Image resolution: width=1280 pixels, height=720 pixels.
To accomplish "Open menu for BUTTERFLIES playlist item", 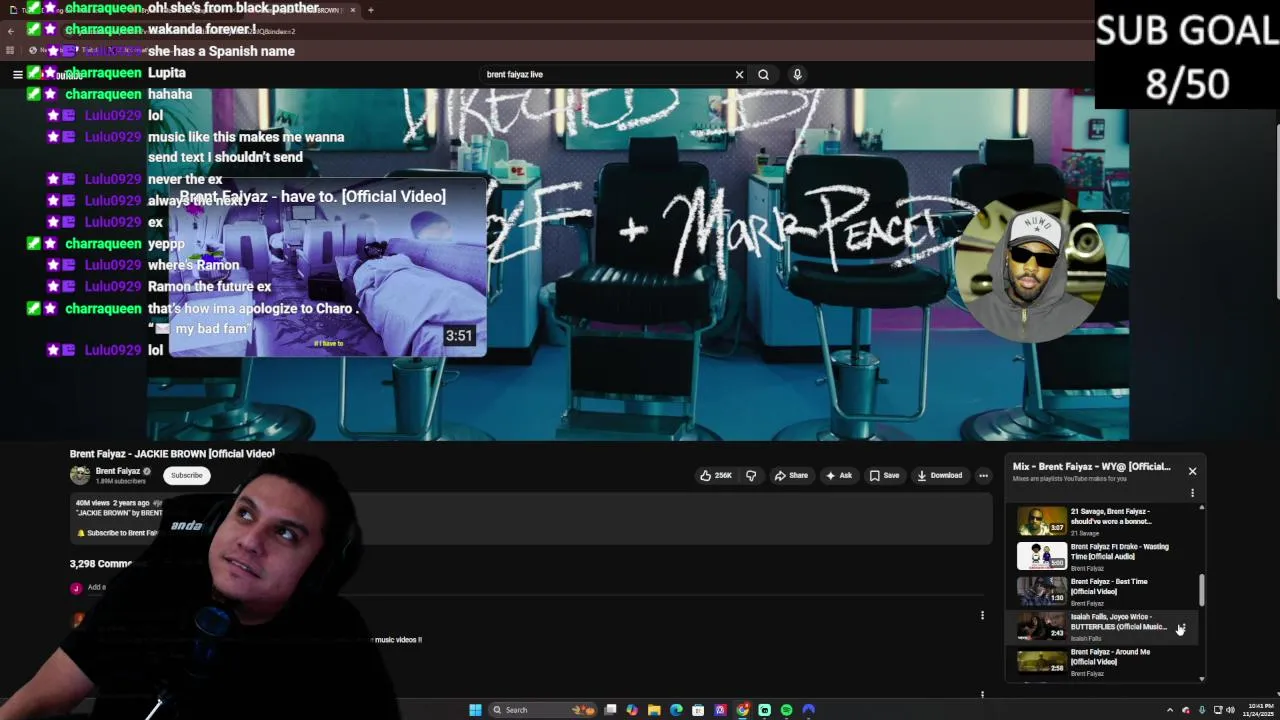I will coord(1181,627).
